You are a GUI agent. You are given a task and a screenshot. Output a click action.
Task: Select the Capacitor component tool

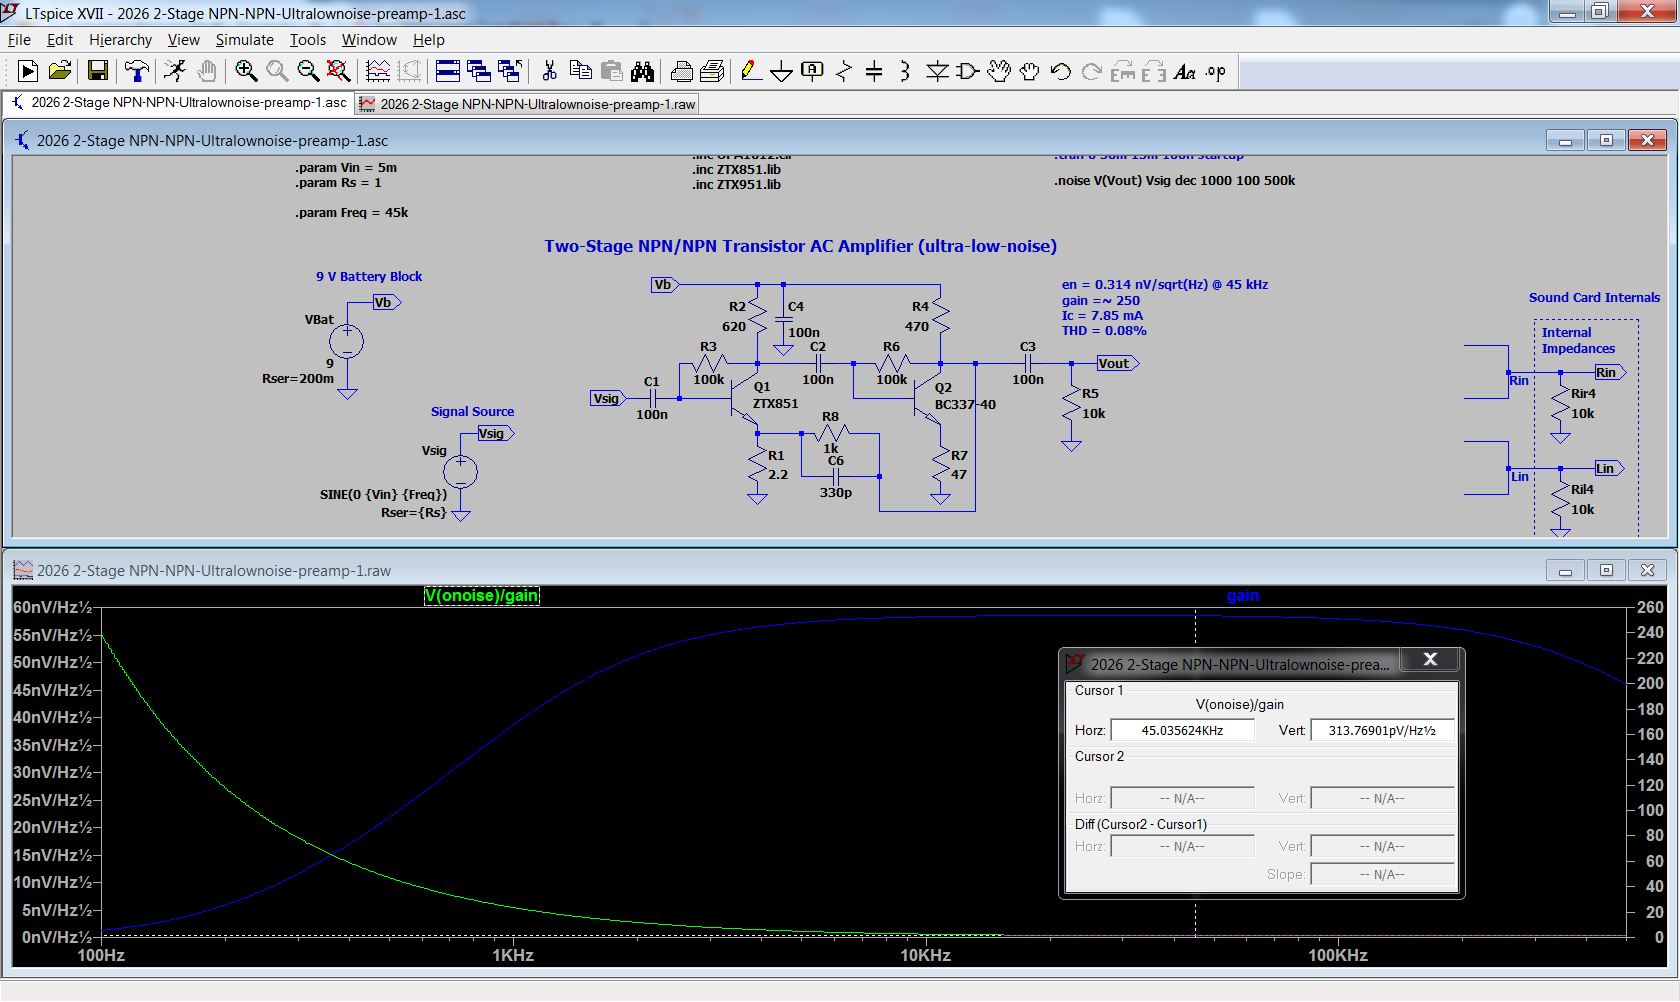click(x=874, y=71)
